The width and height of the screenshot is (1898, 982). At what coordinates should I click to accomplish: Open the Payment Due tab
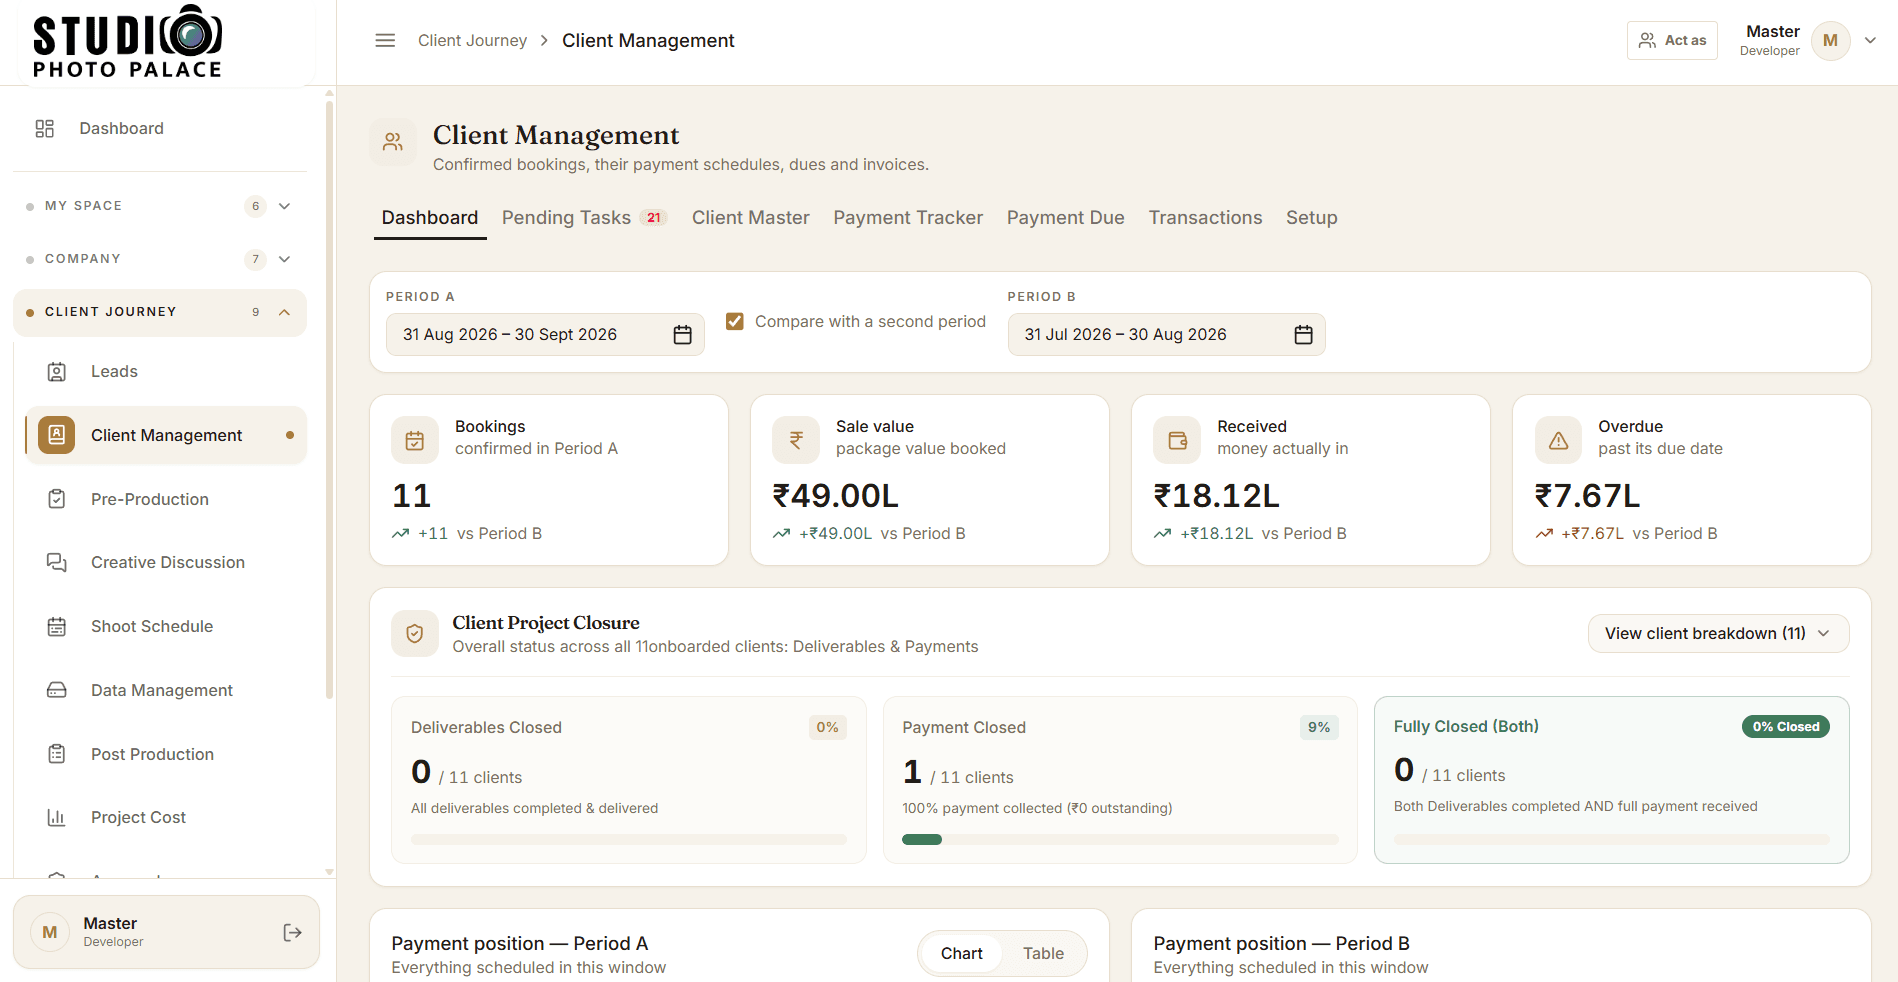coord(1065,218)
